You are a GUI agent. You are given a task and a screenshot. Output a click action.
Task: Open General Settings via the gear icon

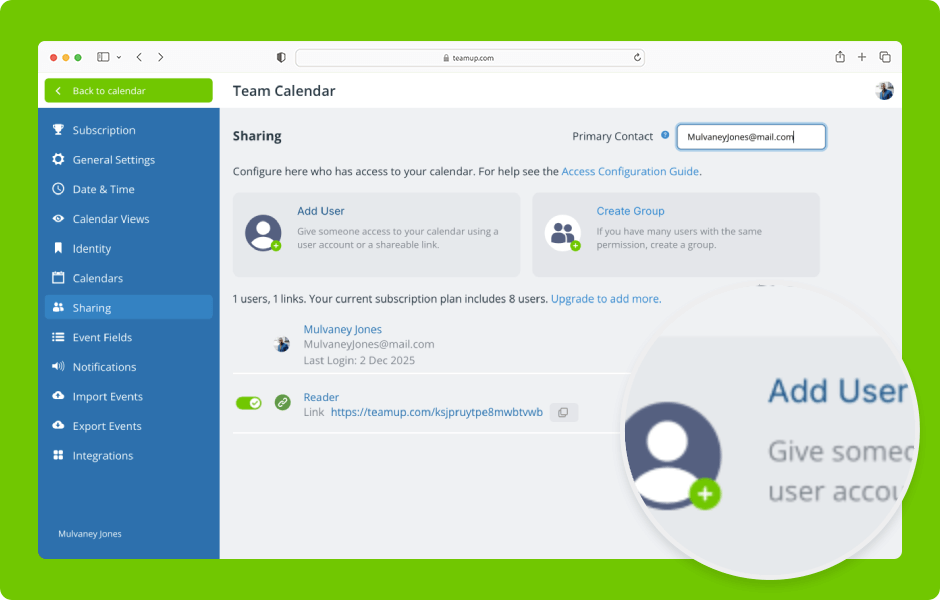pyautogui.click(x=59, y=159)
